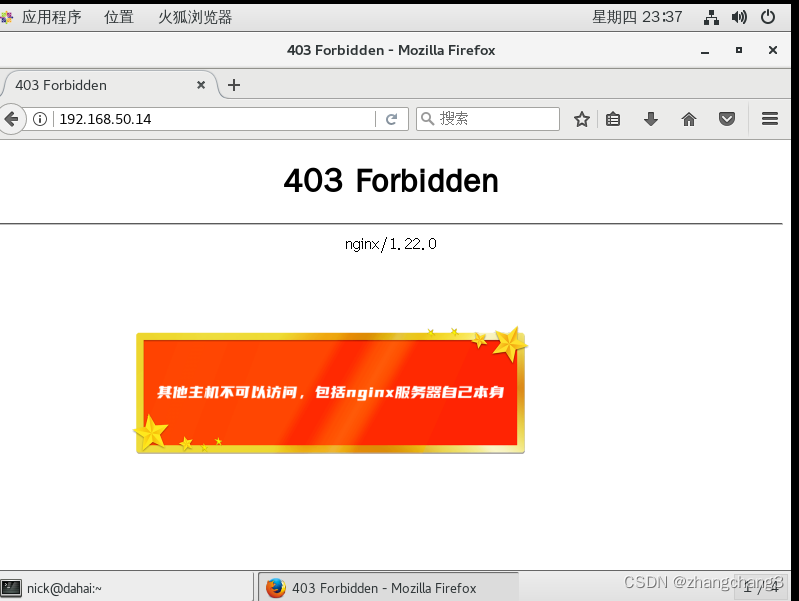Save page to Pocket icon
799x601 pixels.
(727, 119)
